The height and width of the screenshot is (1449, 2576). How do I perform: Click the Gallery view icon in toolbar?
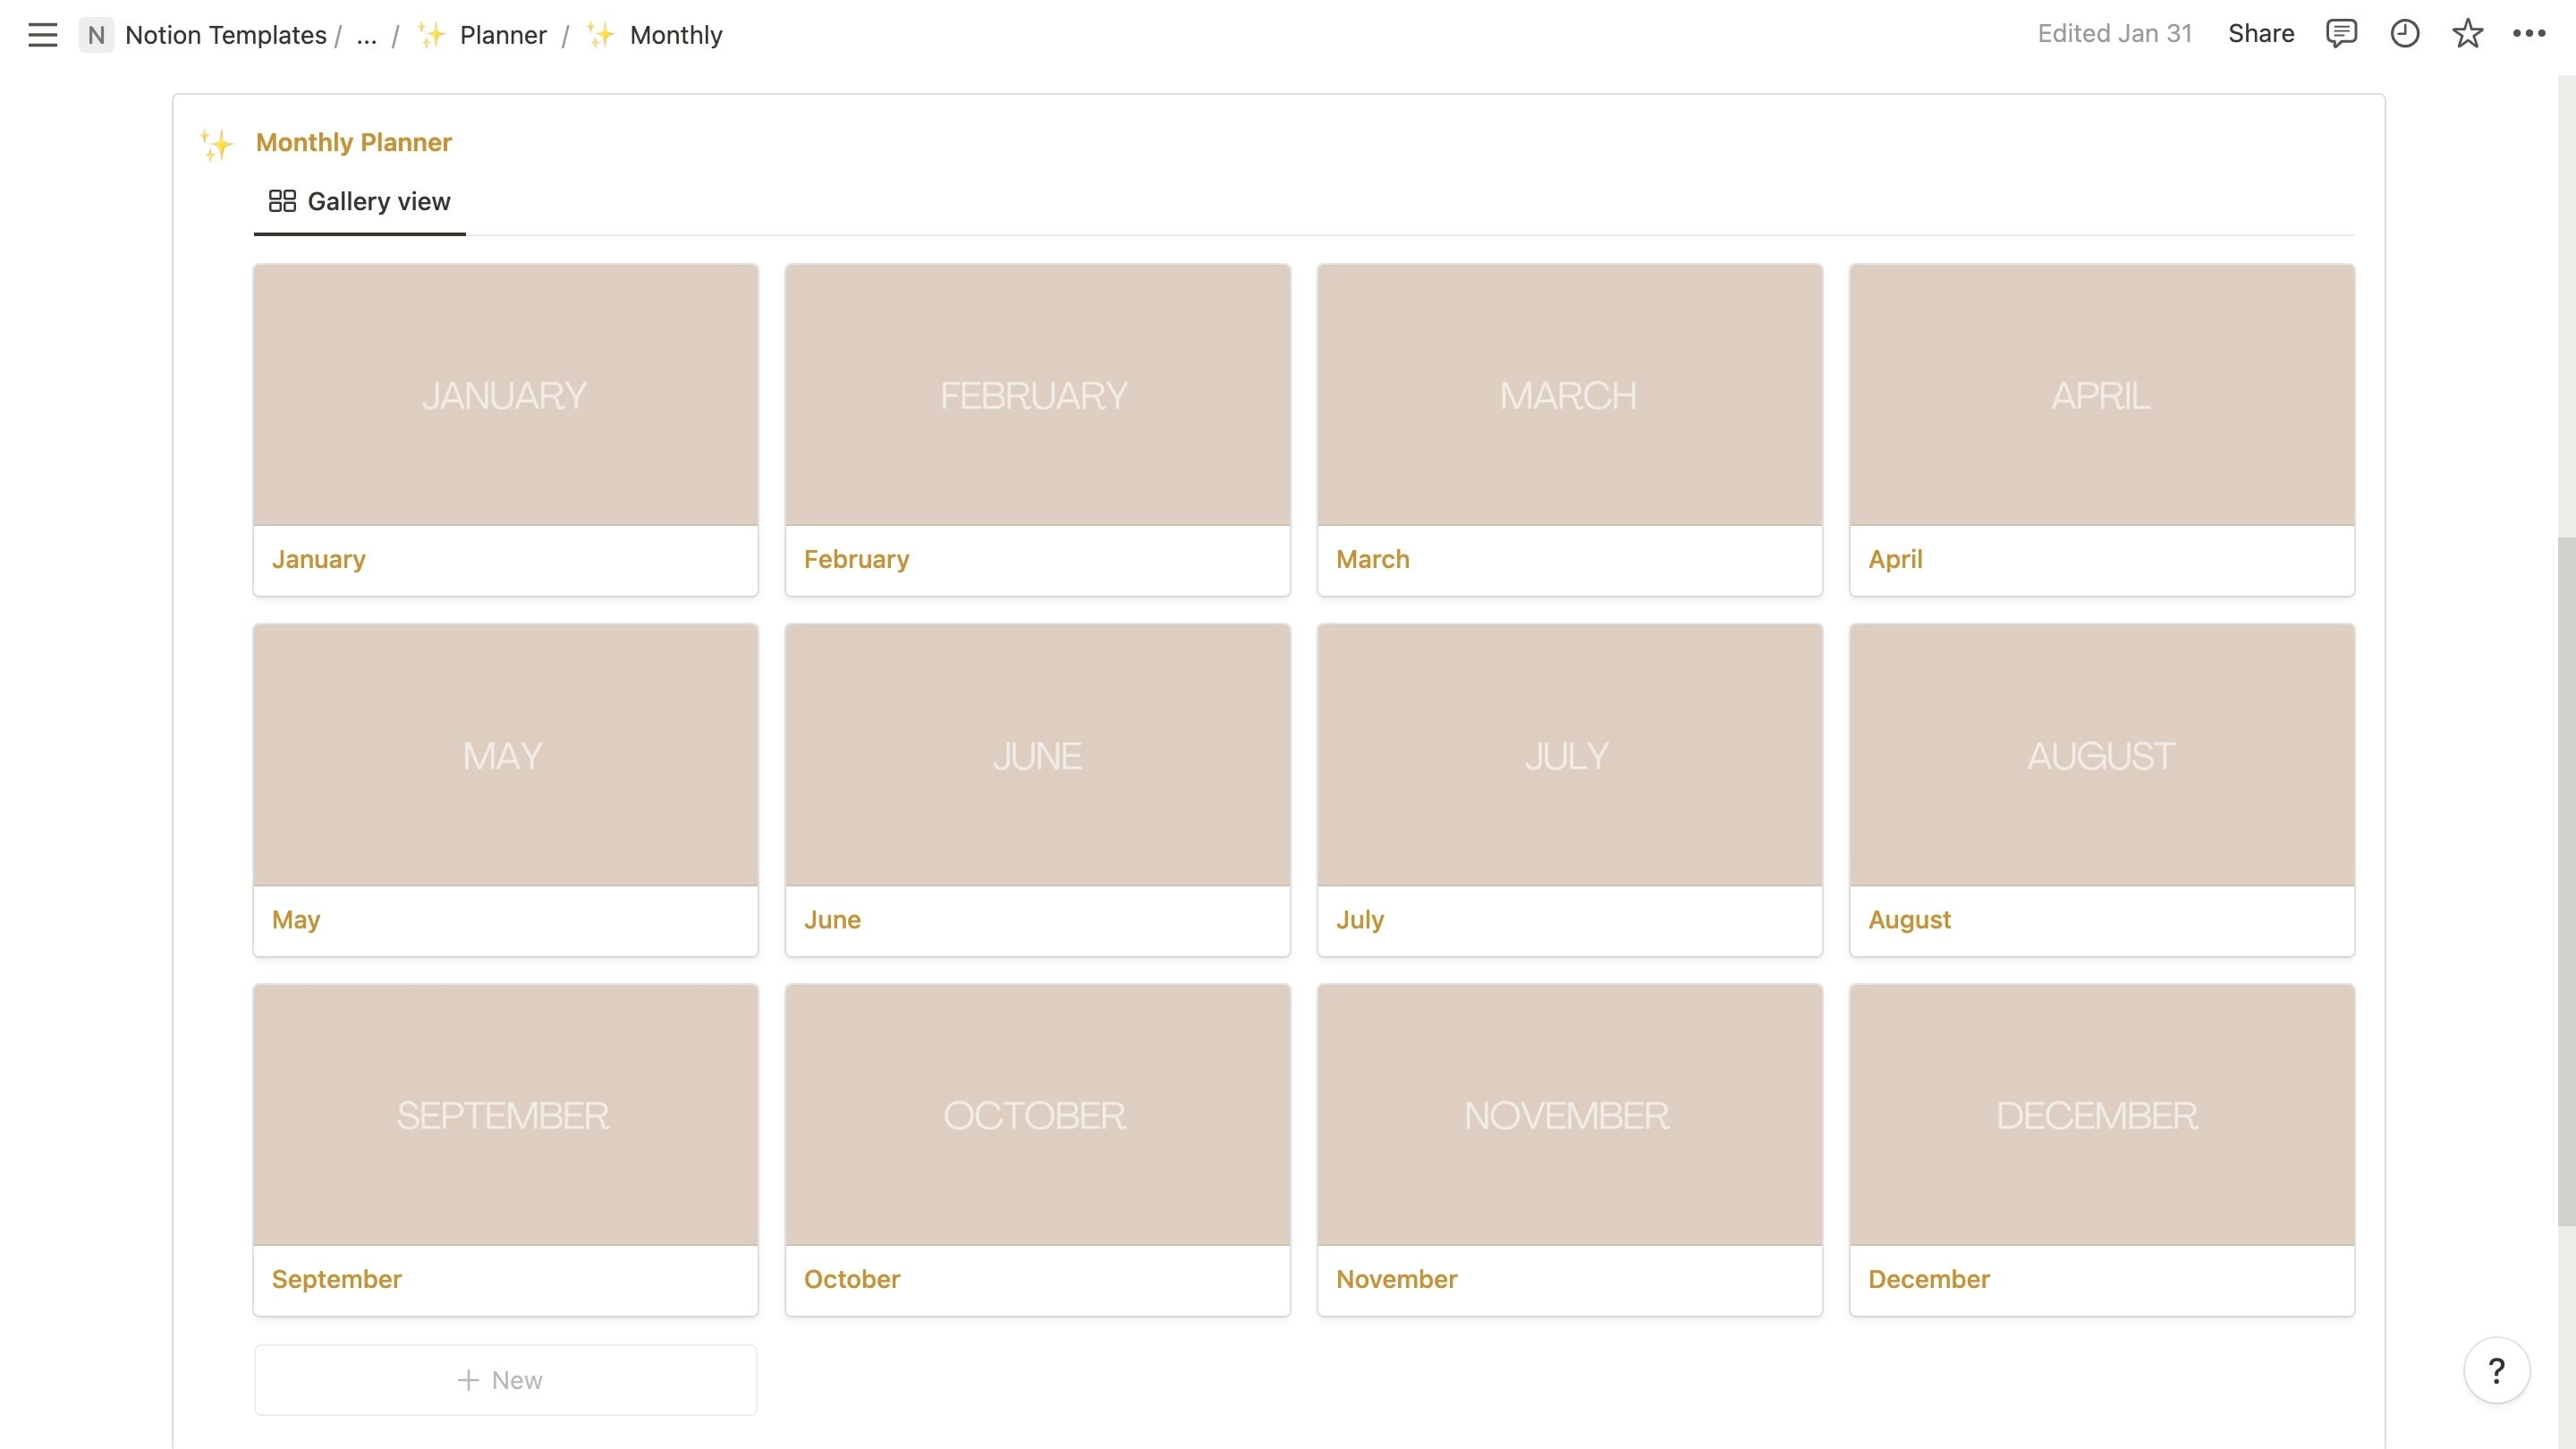tap(282, 200)
